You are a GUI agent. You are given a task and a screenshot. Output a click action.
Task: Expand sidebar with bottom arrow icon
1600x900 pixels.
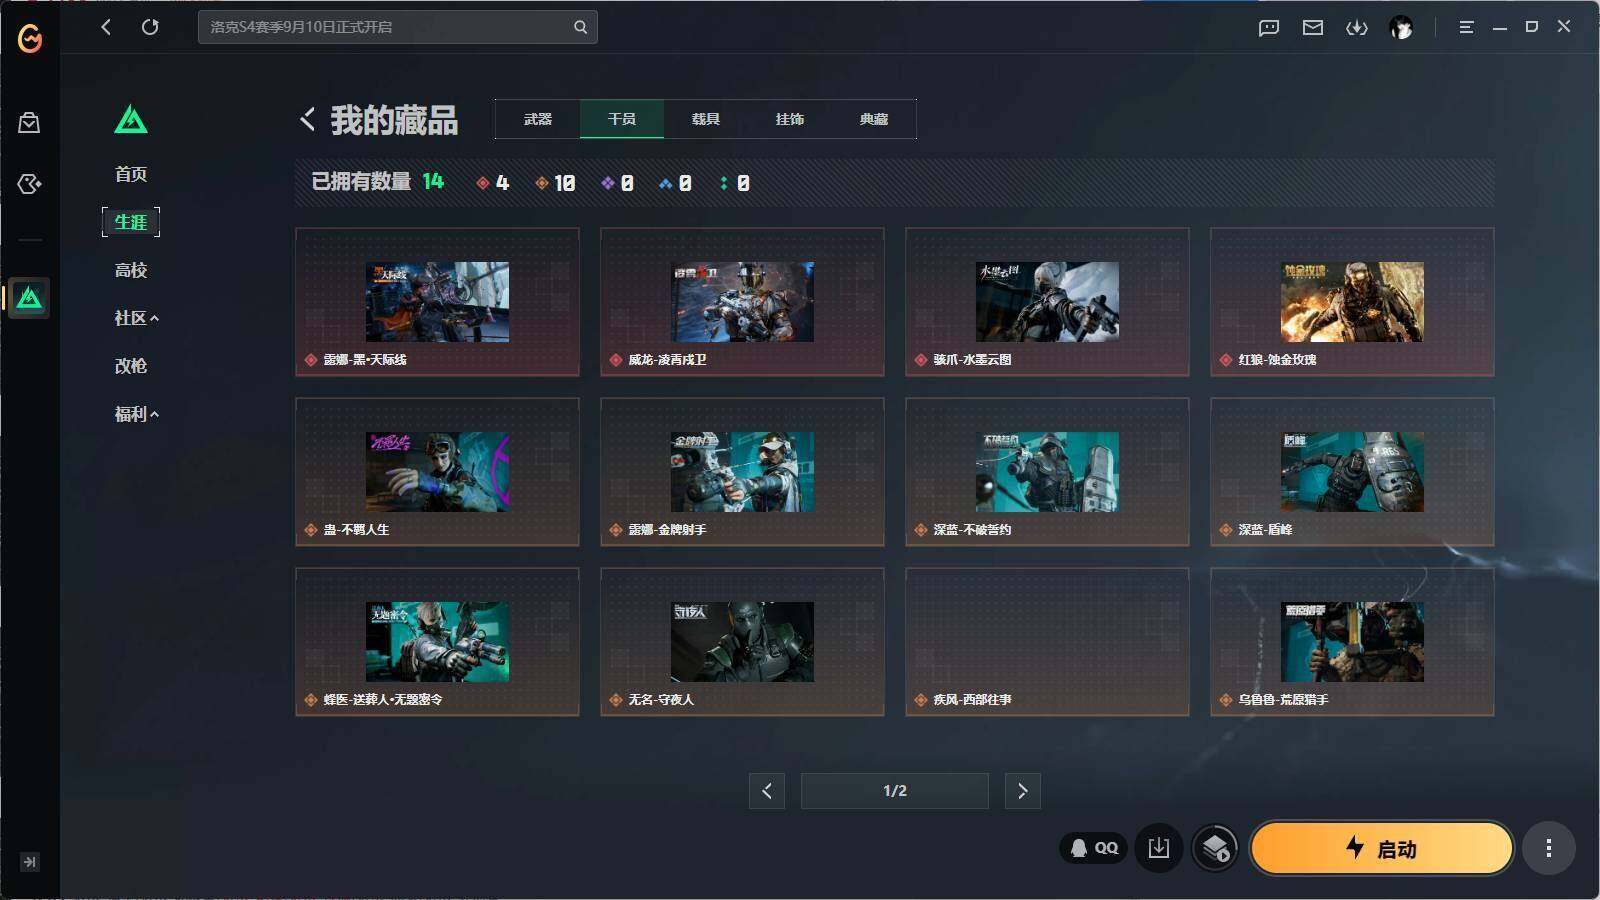(30, 862)
